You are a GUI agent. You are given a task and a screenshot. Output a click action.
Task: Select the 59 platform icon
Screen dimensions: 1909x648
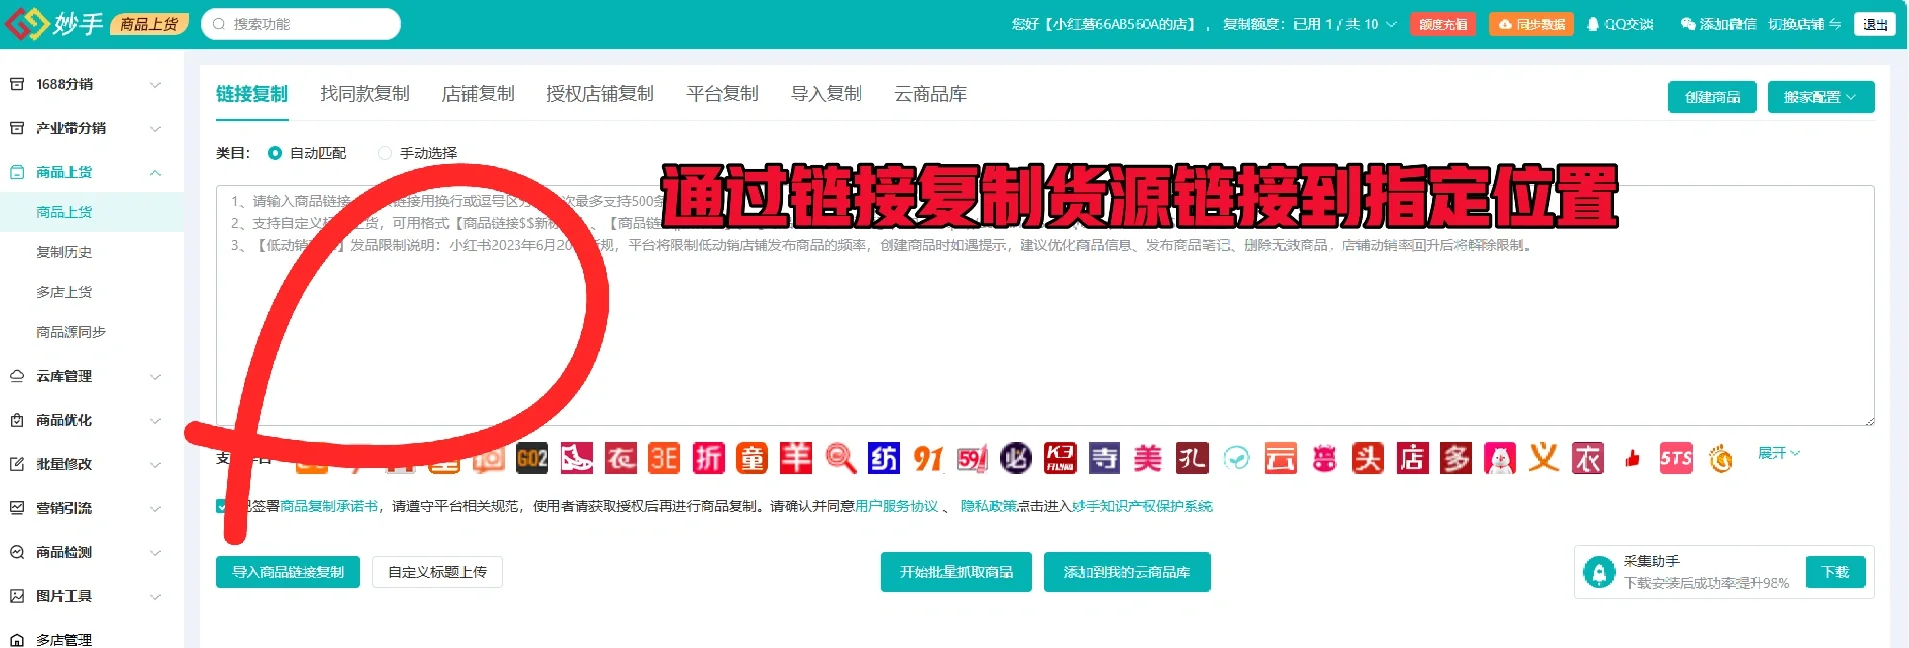click(972, 459)
